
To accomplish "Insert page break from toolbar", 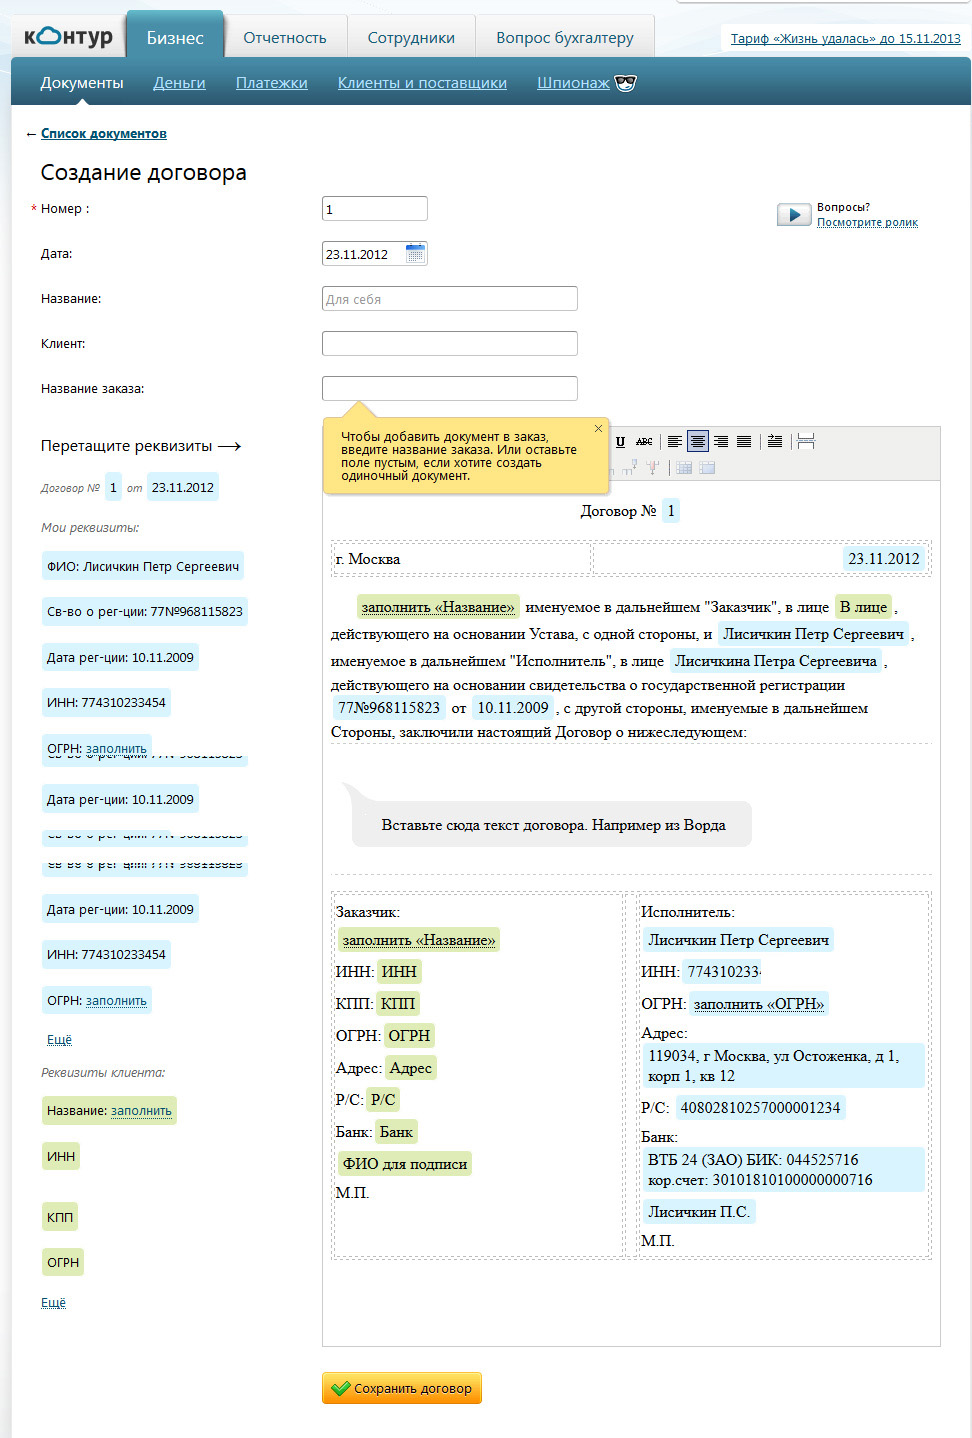I will (806, 442).
